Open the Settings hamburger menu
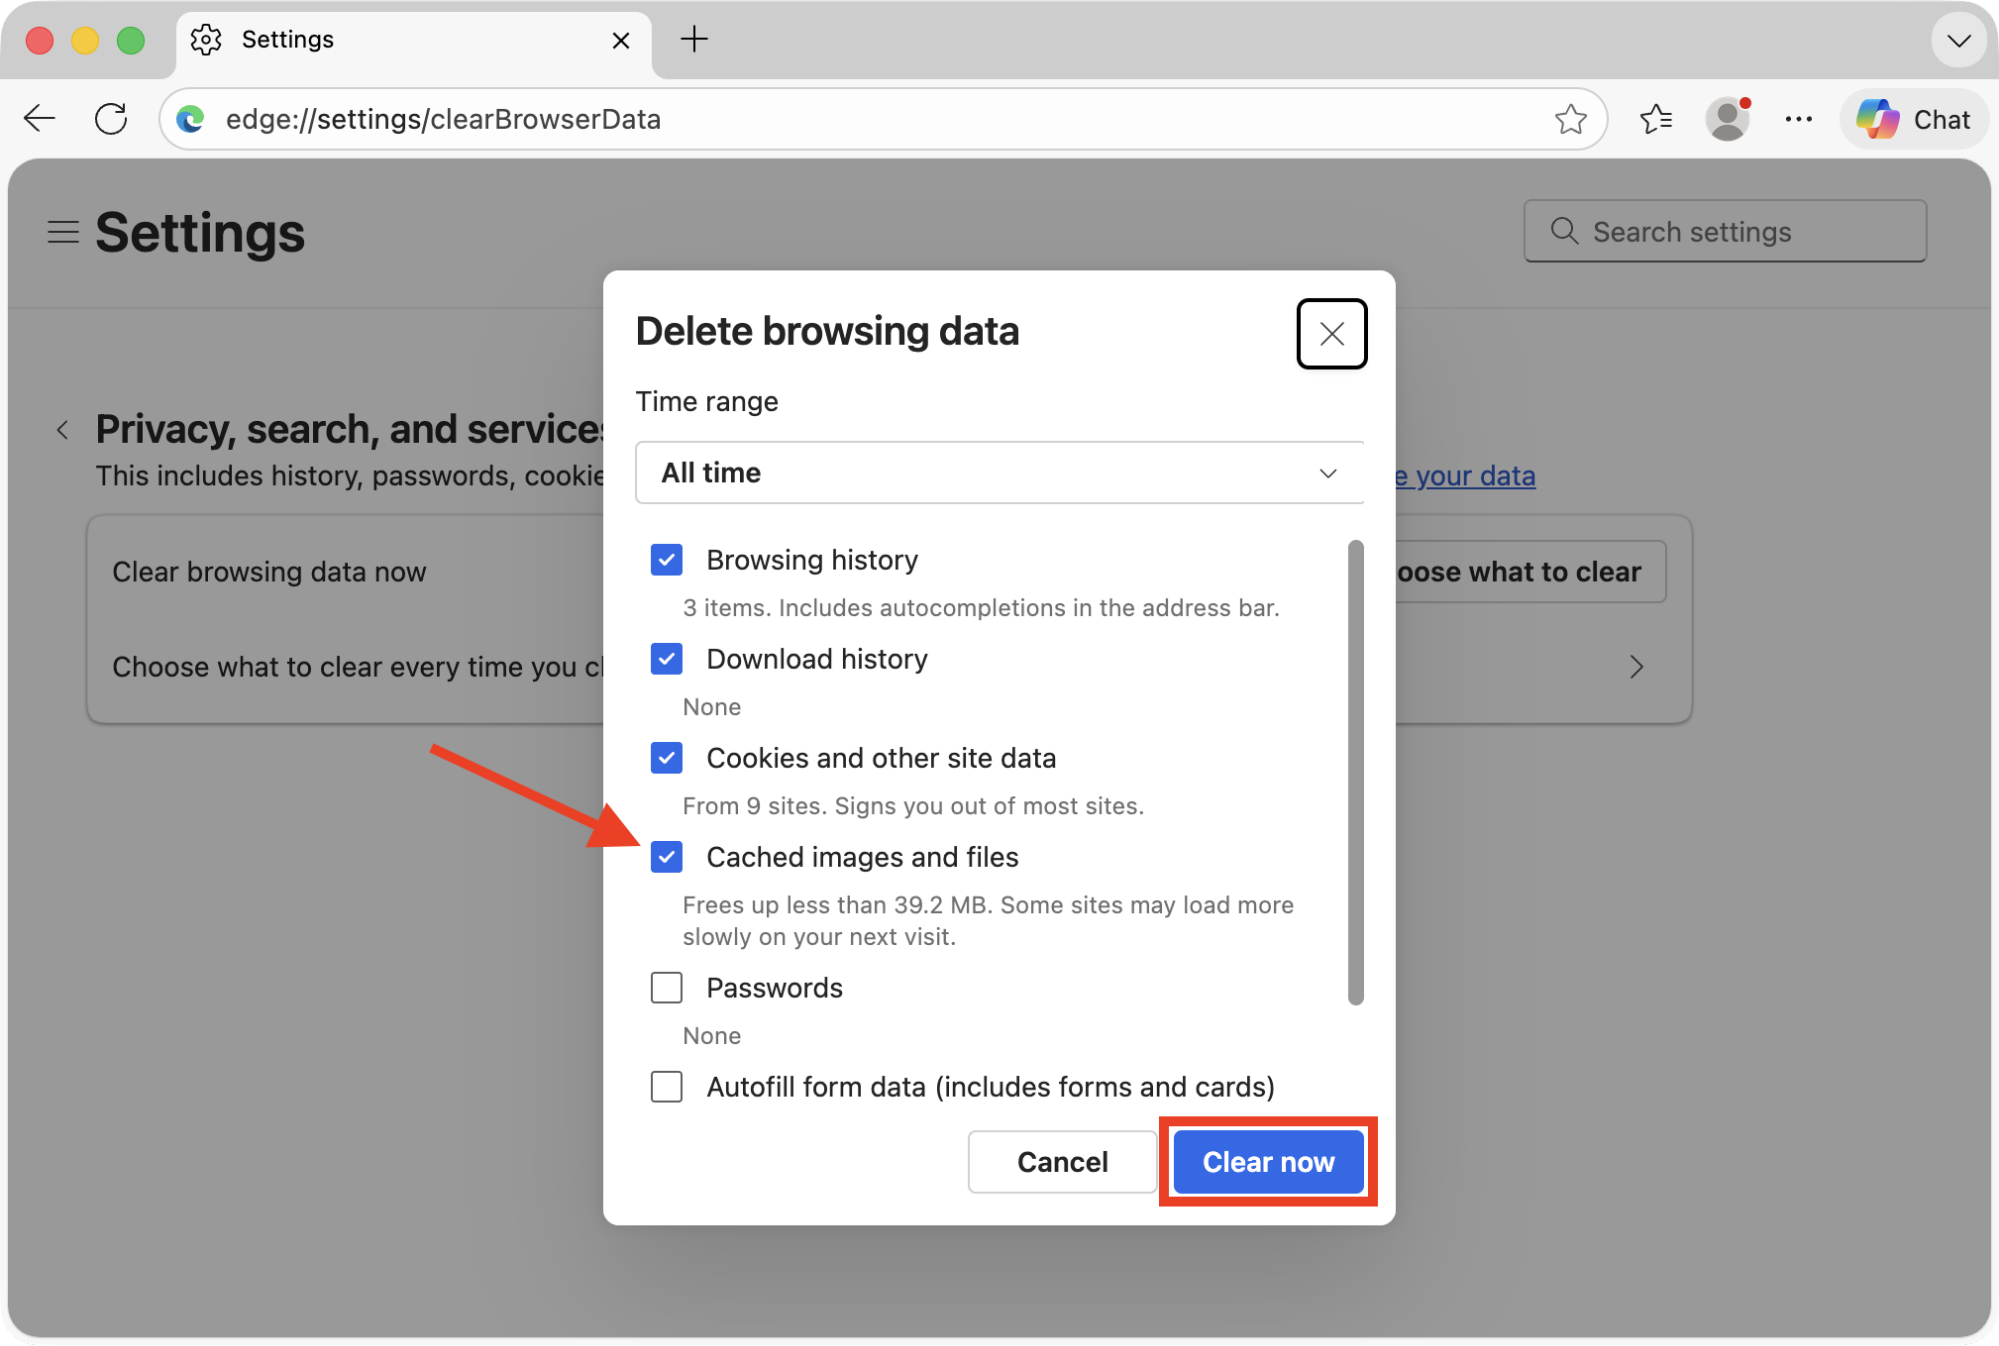The width and height of the screenshot is (1999, 1346). [x=62, y=231]
